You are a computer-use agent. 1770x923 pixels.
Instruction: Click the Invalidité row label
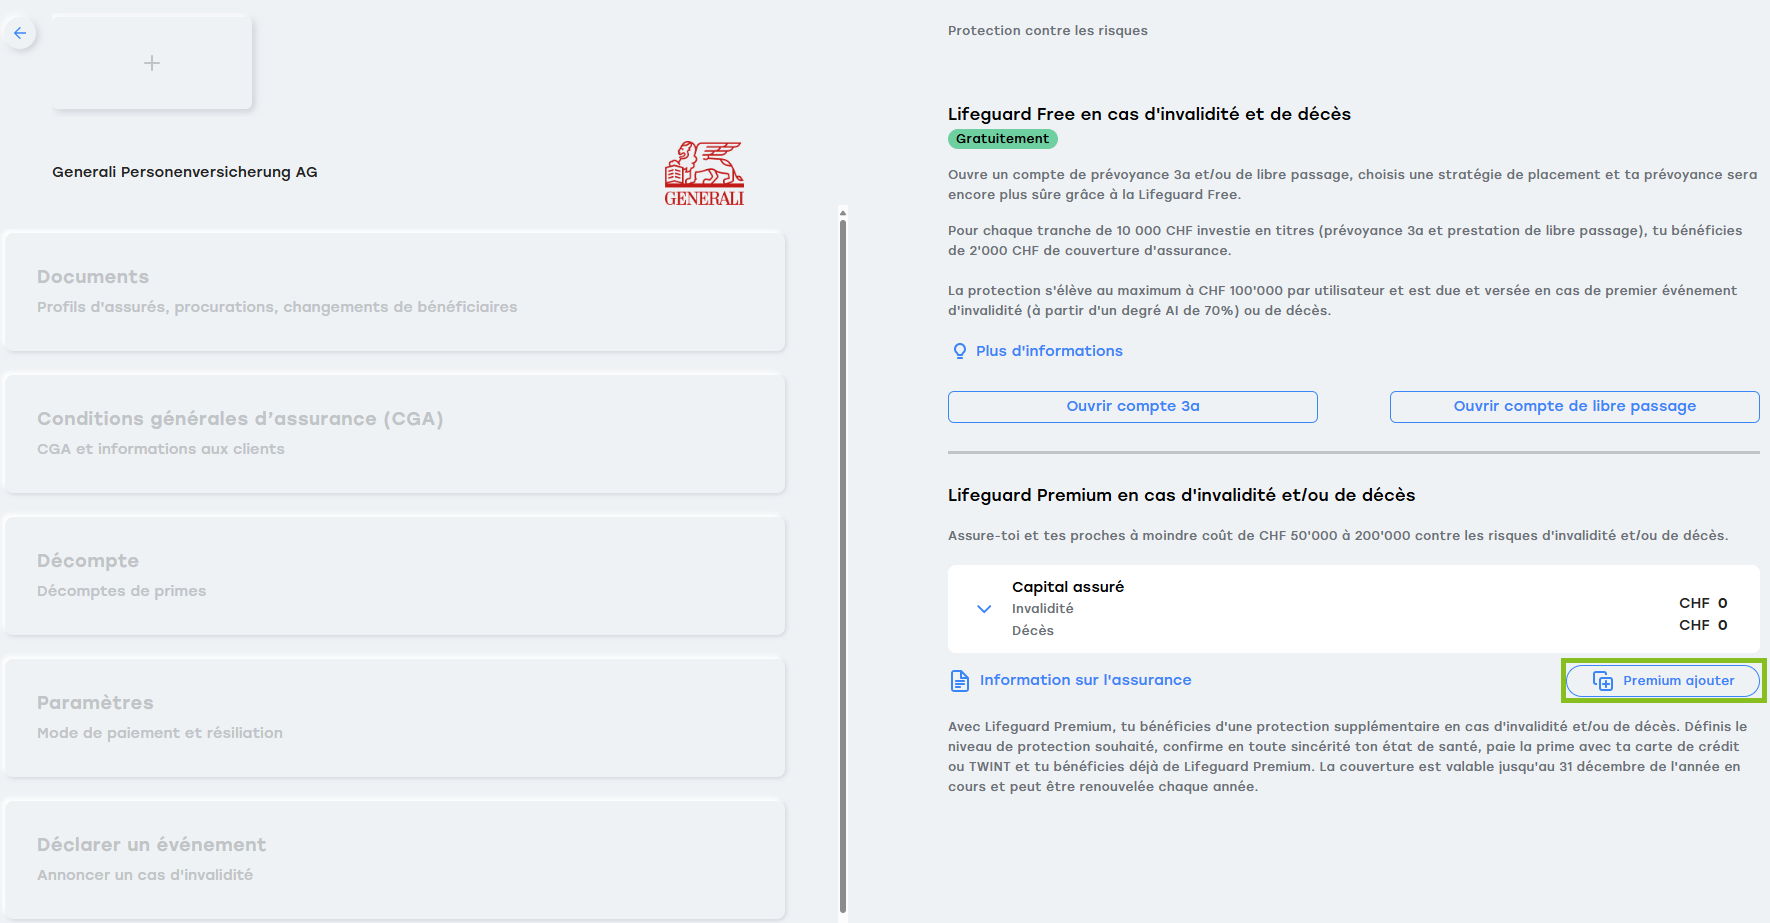[x=1042, y=609]
